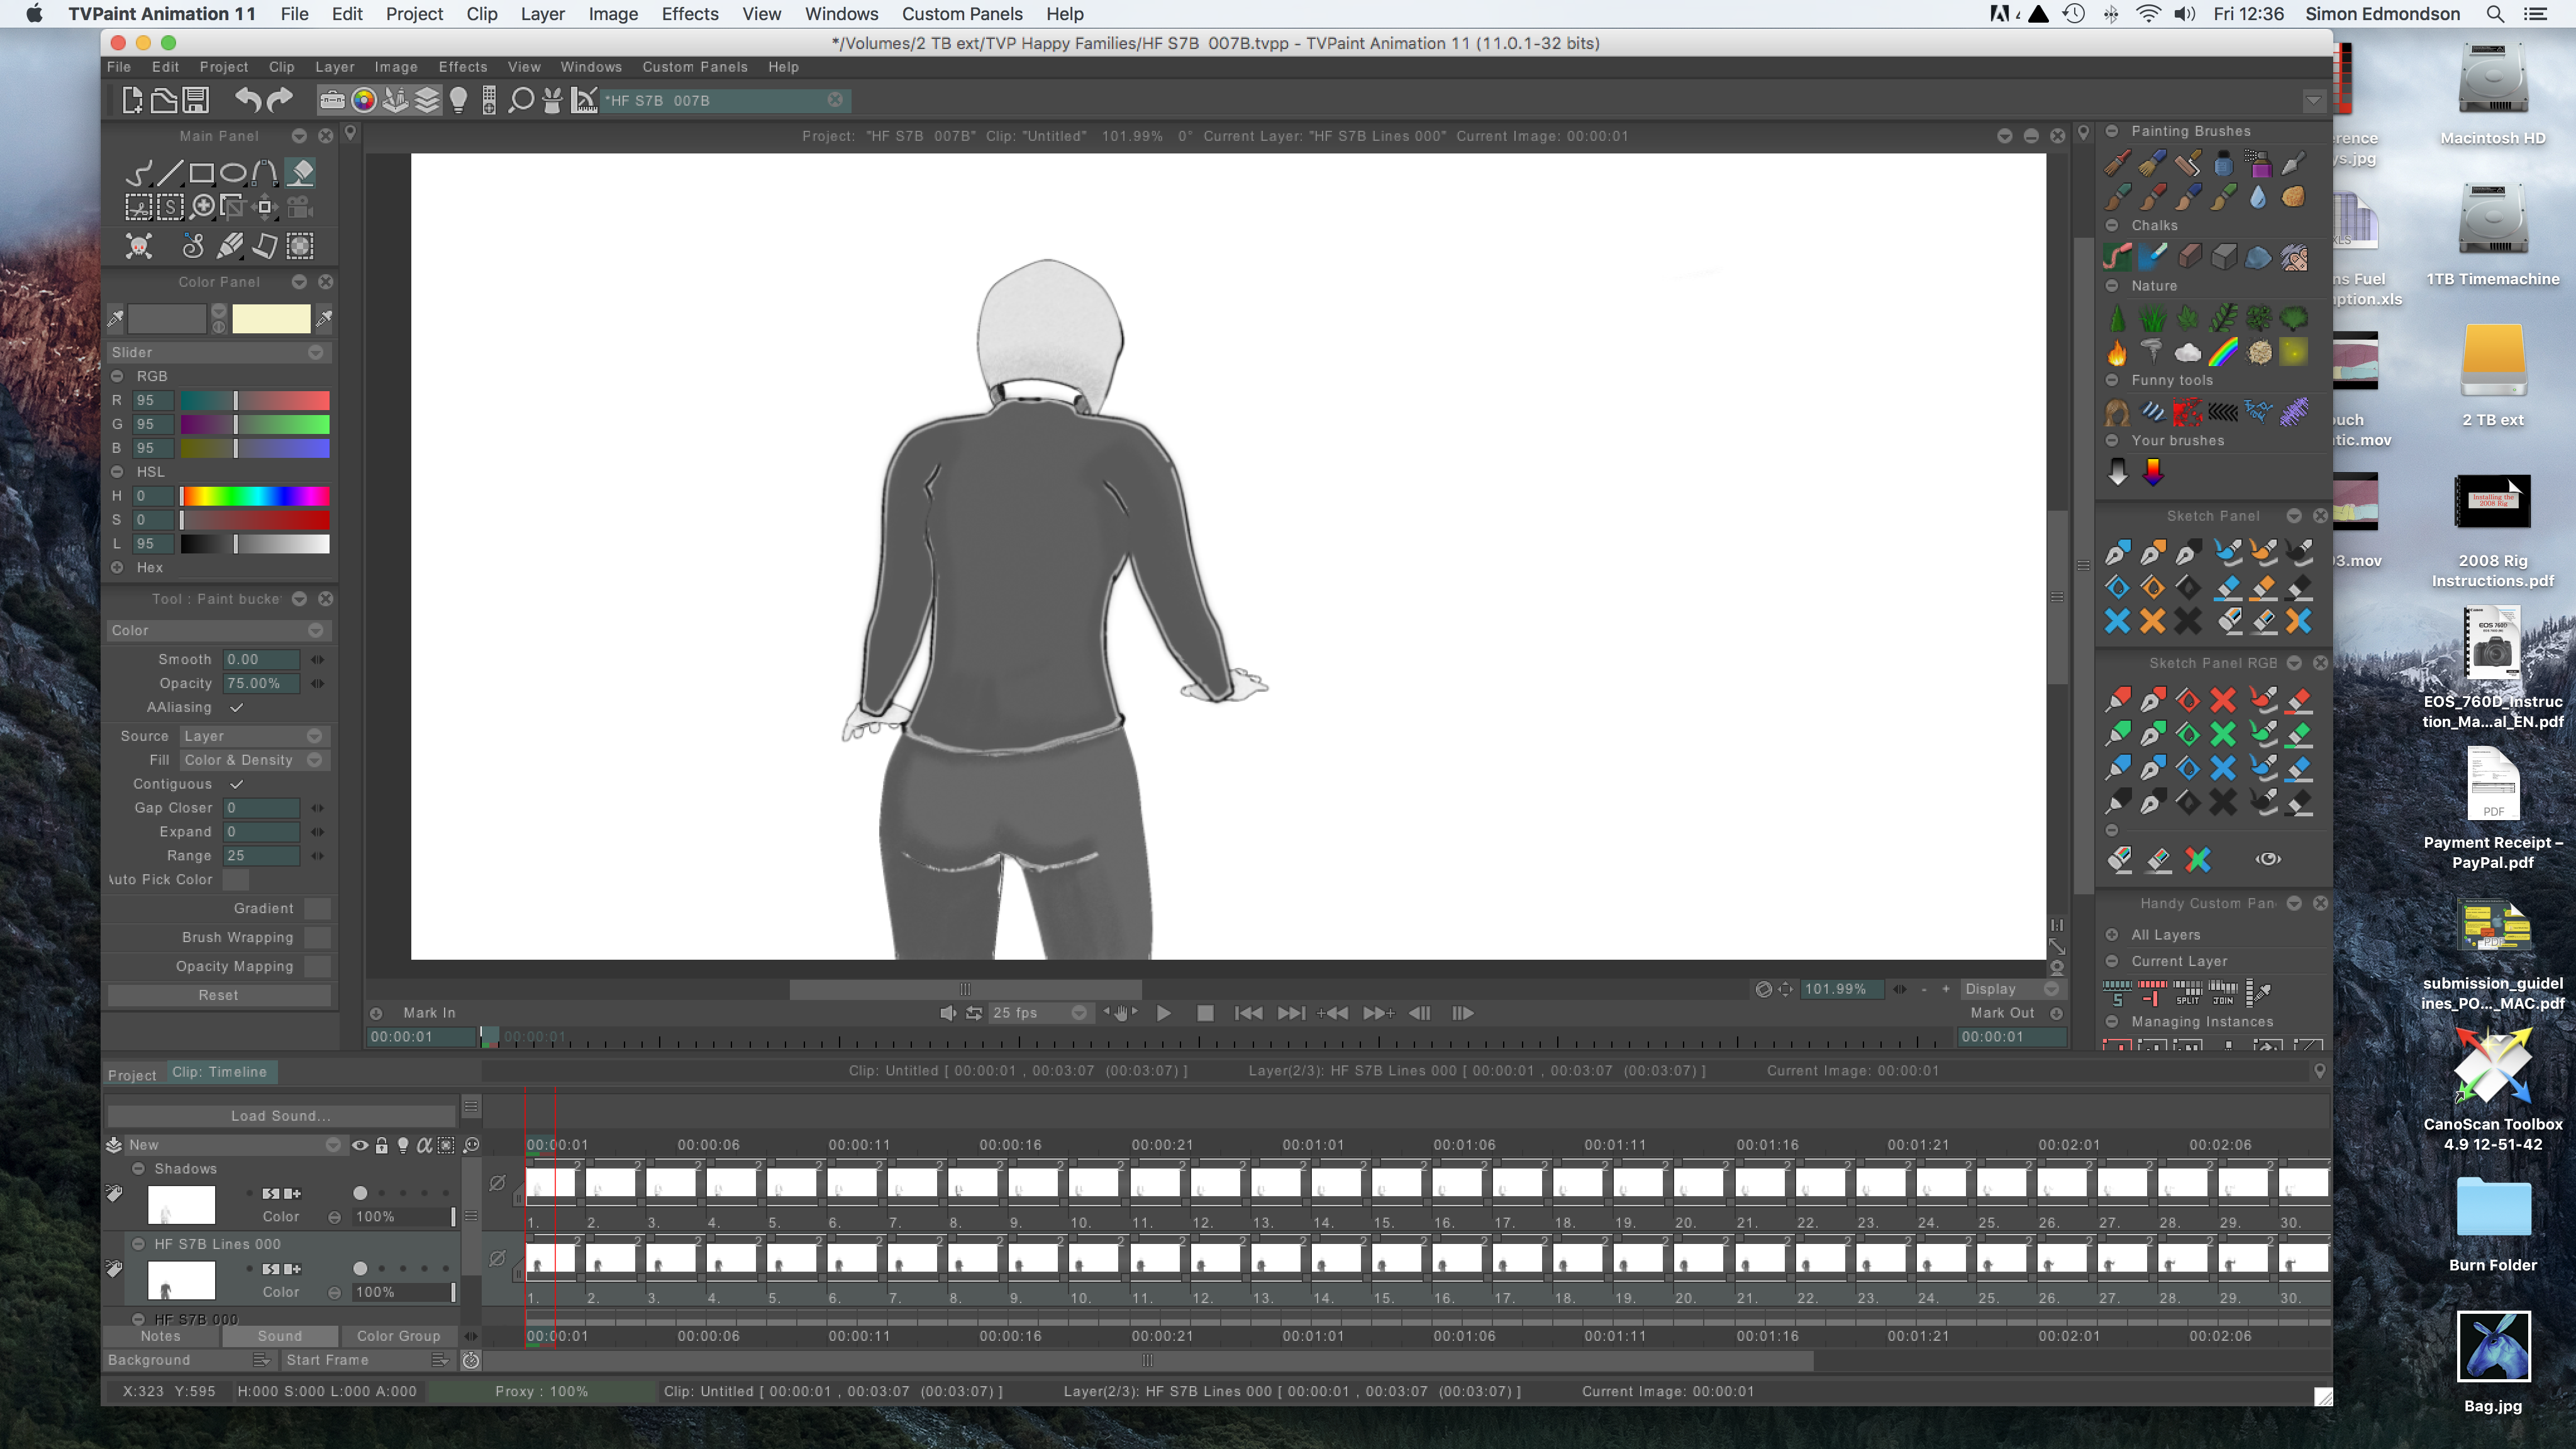Click the remote control icon in the toolbar

coord(489,100)
